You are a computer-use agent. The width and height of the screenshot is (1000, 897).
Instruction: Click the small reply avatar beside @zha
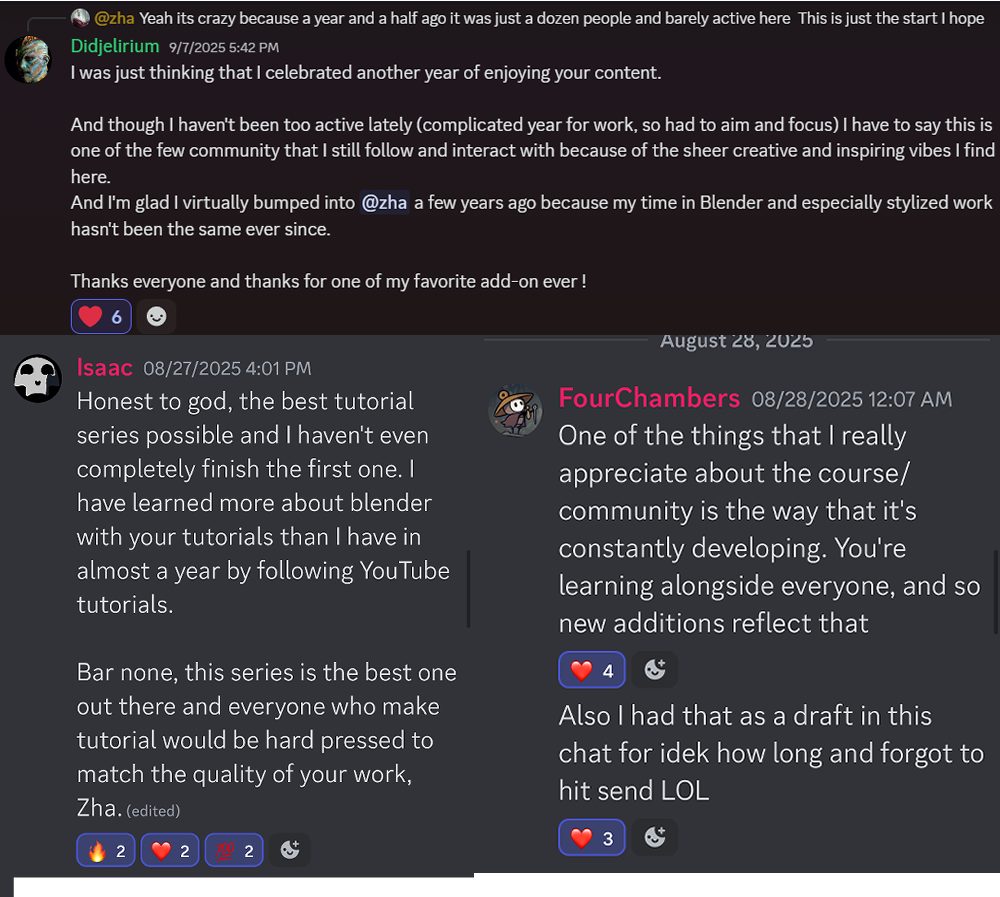click(x=80, y=18)
